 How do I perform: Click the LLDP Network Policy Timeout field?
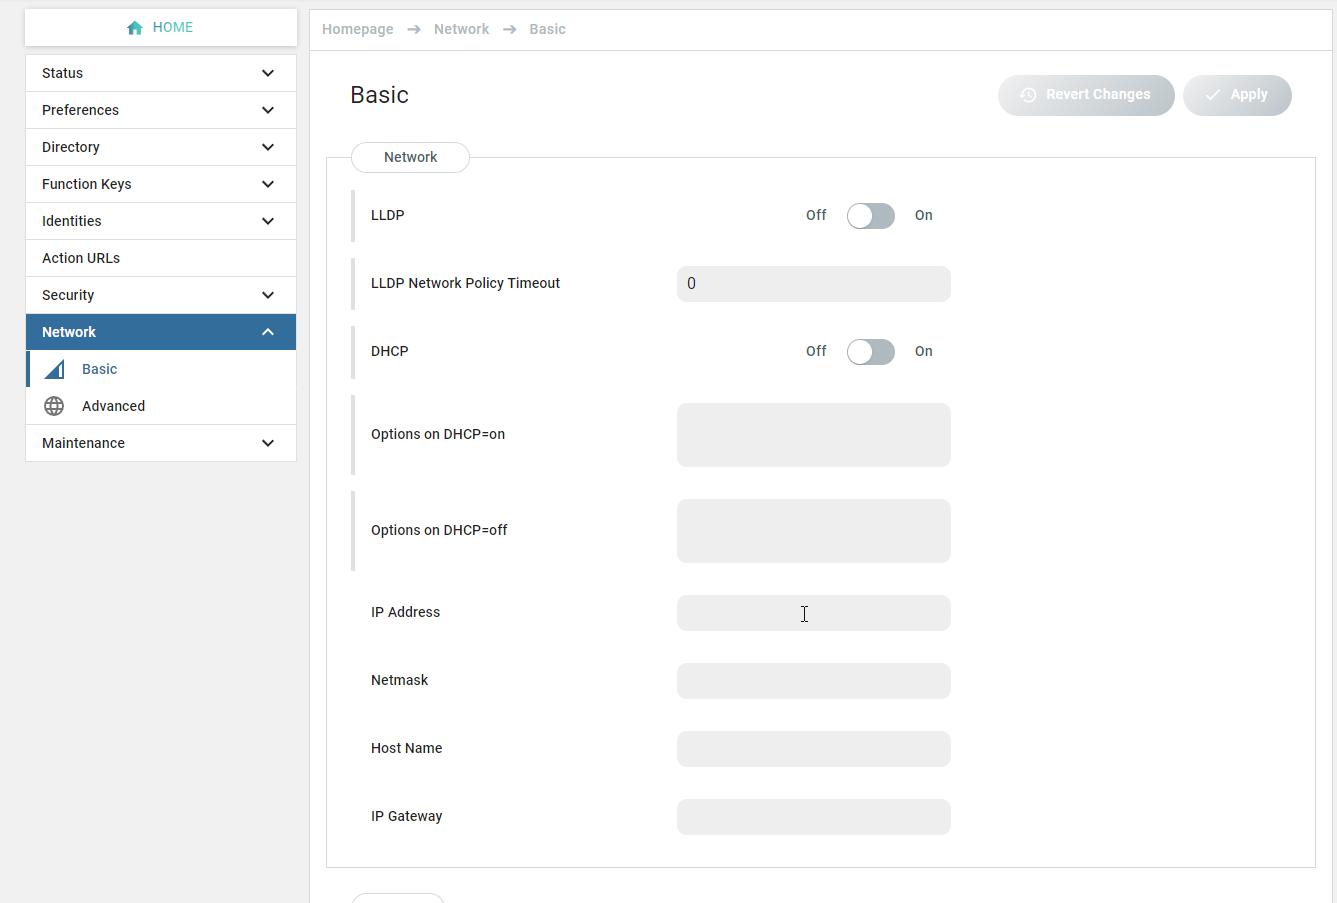pyautogui.click(x=814, y=284)
